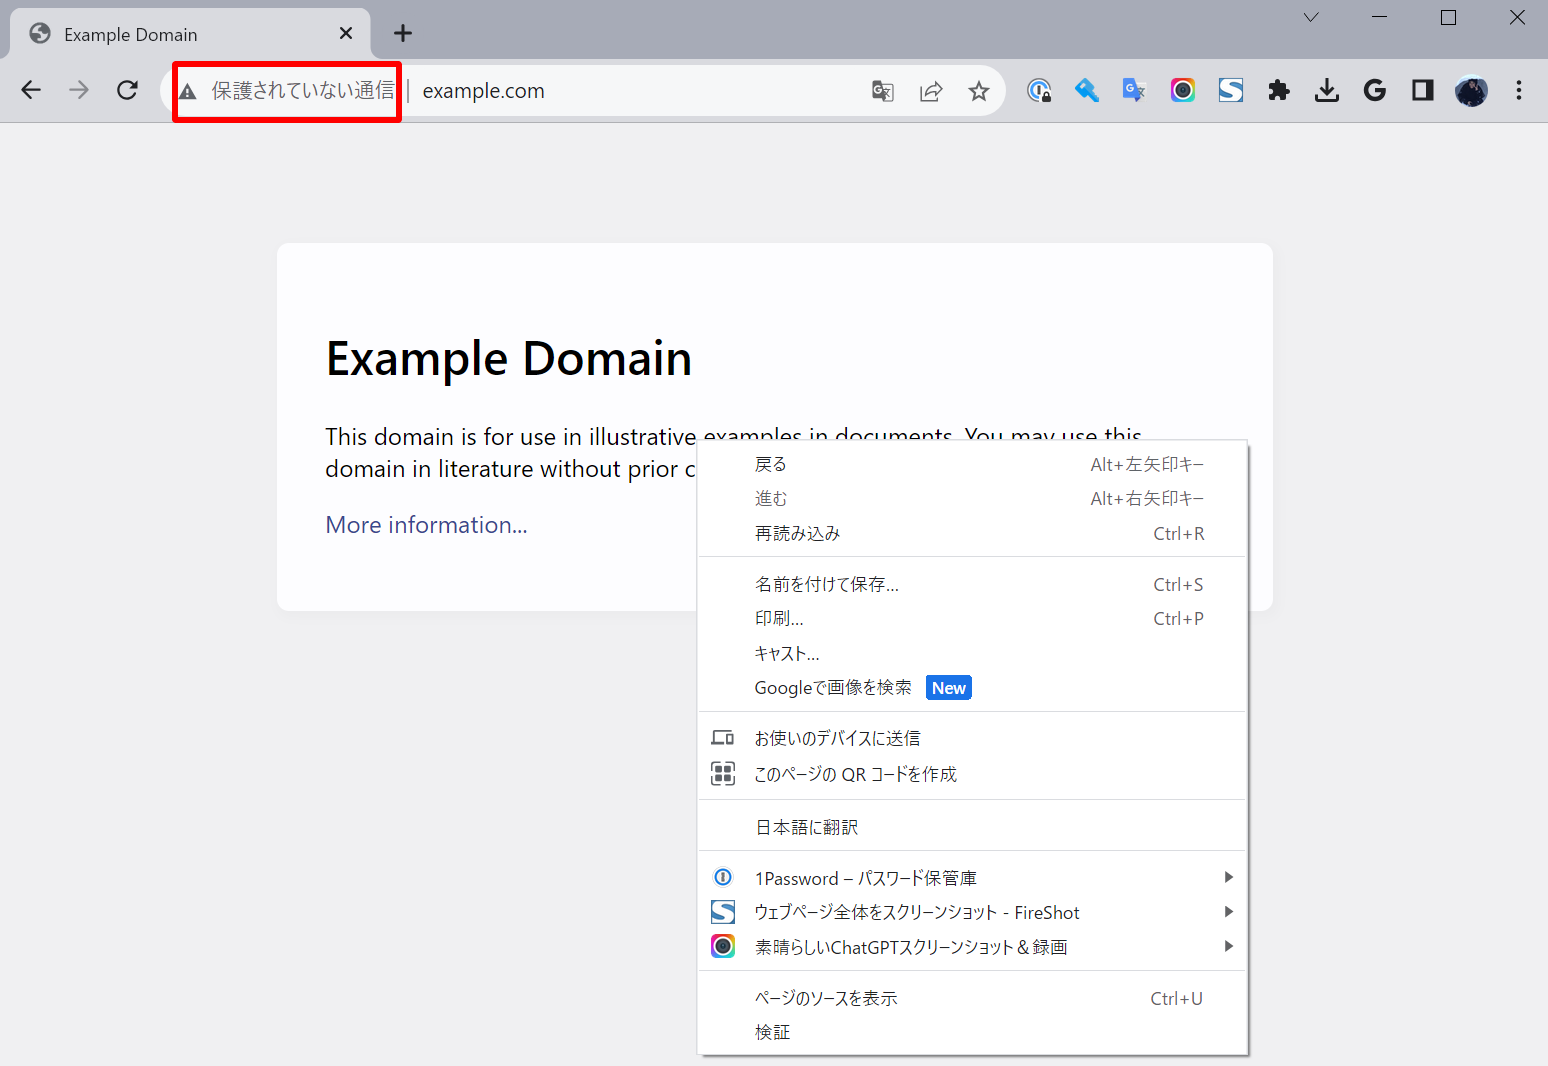
Task: Open the 1Password extension icon
Action: pyautogui.click(x=1040, y=90)
